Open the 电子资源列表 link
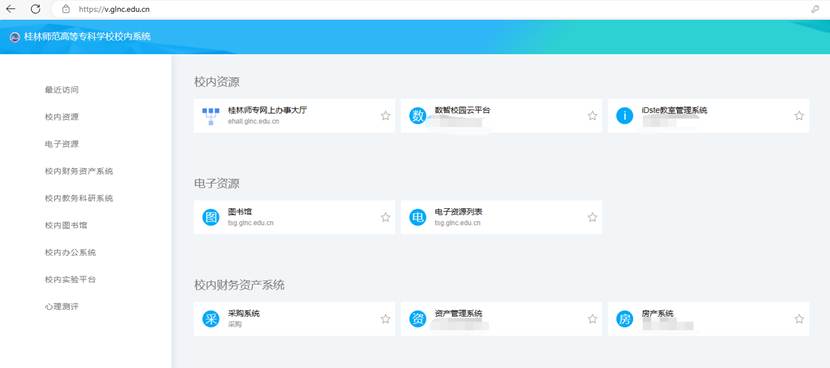The width and height of the screenshot is (830, 368). click(458, 212)
